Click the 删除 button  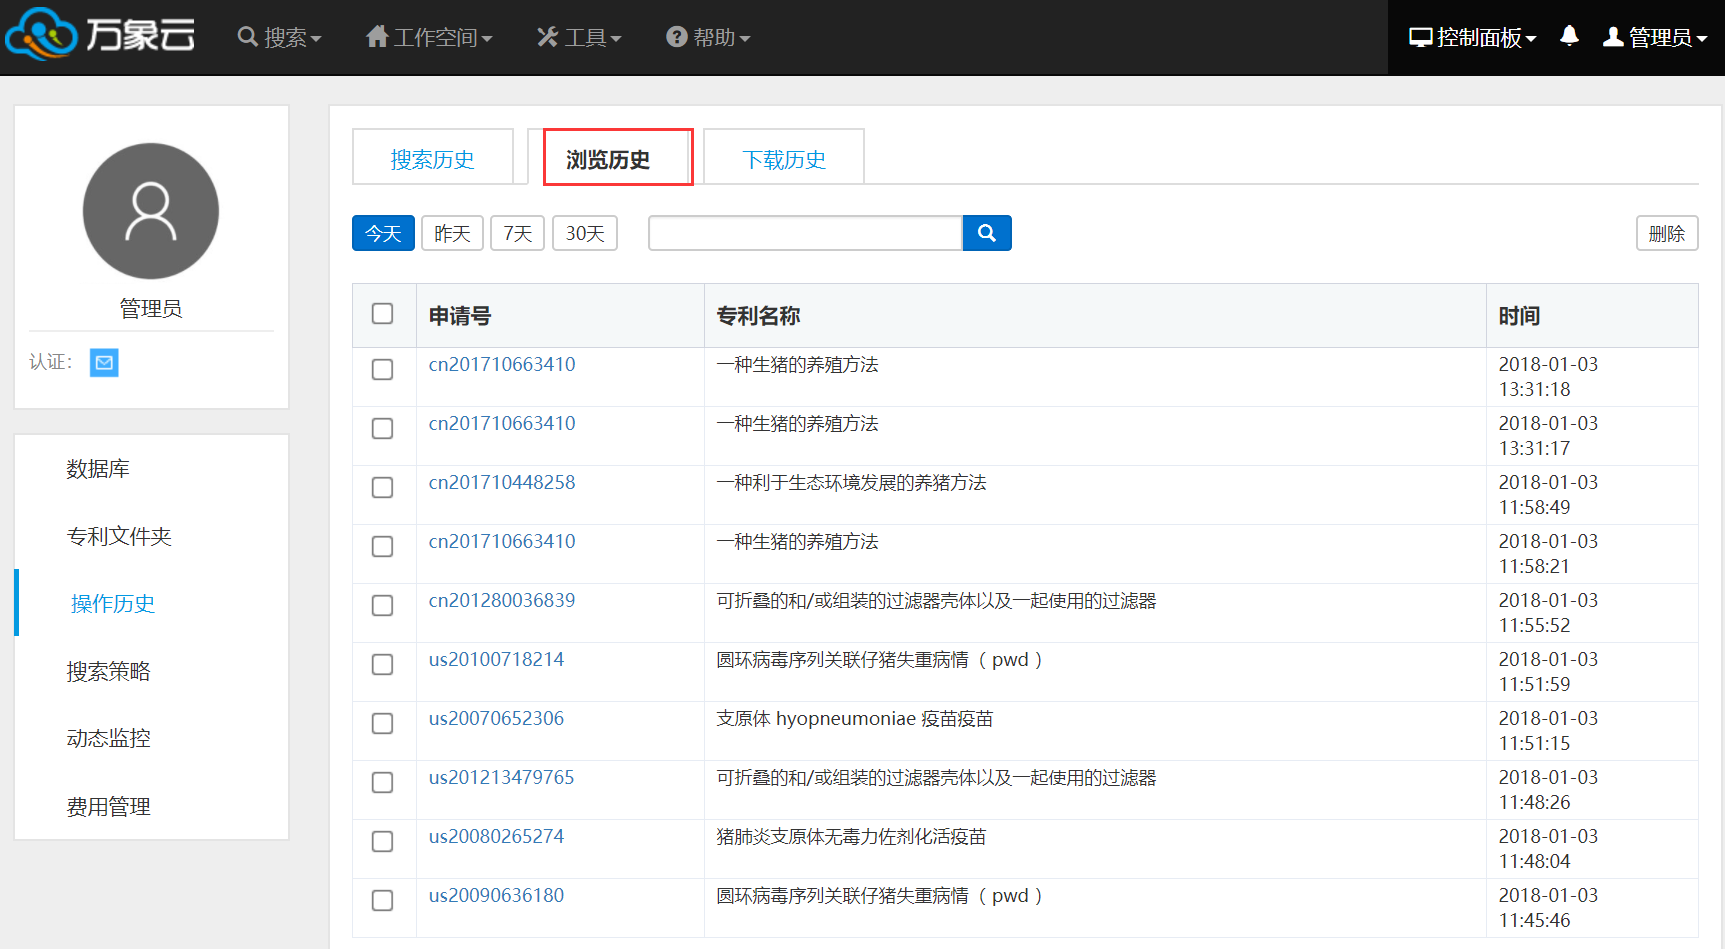tap(1667, 233)
